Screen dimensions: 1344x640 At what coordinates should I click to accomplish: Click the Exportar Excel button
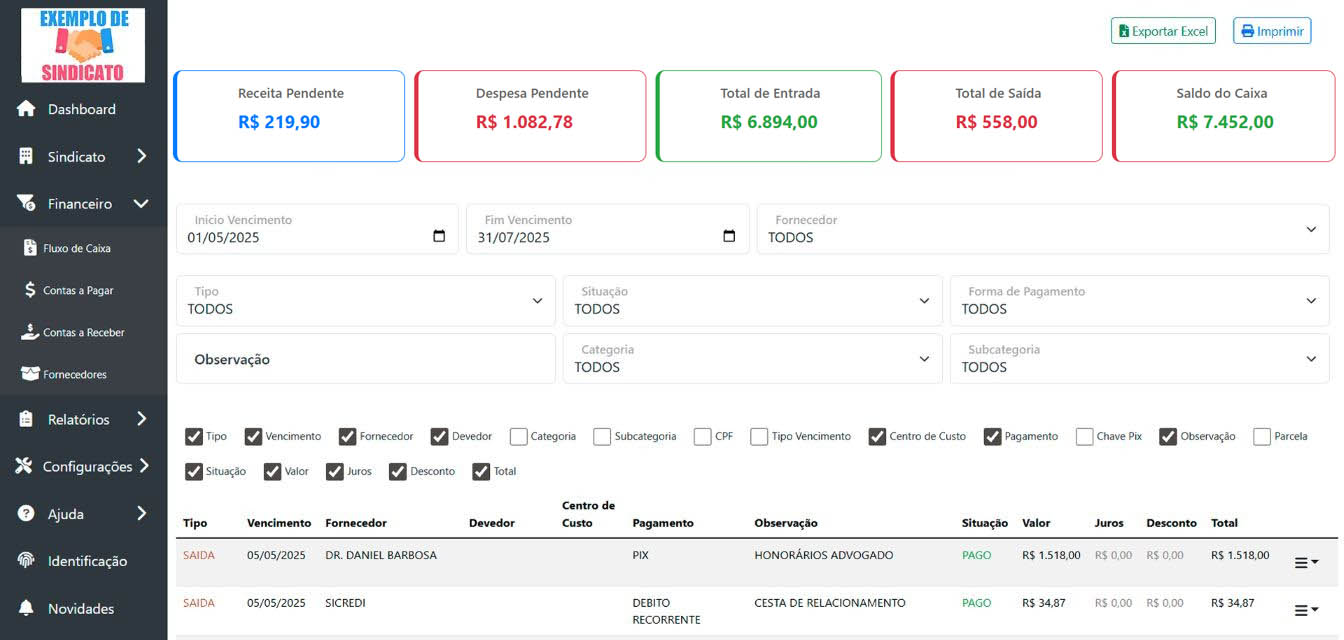click(x=1163, y=31)
